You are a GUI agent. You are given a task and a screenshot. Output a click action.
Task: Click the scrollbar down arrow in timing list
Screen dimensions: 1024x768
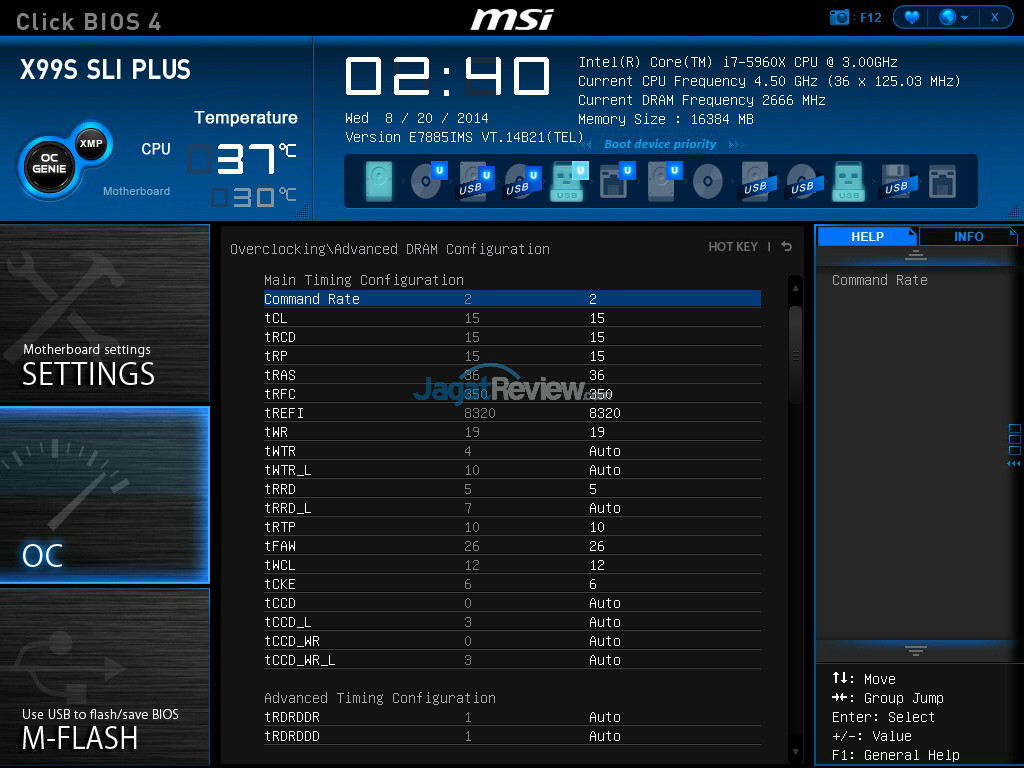(x=795, y=752)
